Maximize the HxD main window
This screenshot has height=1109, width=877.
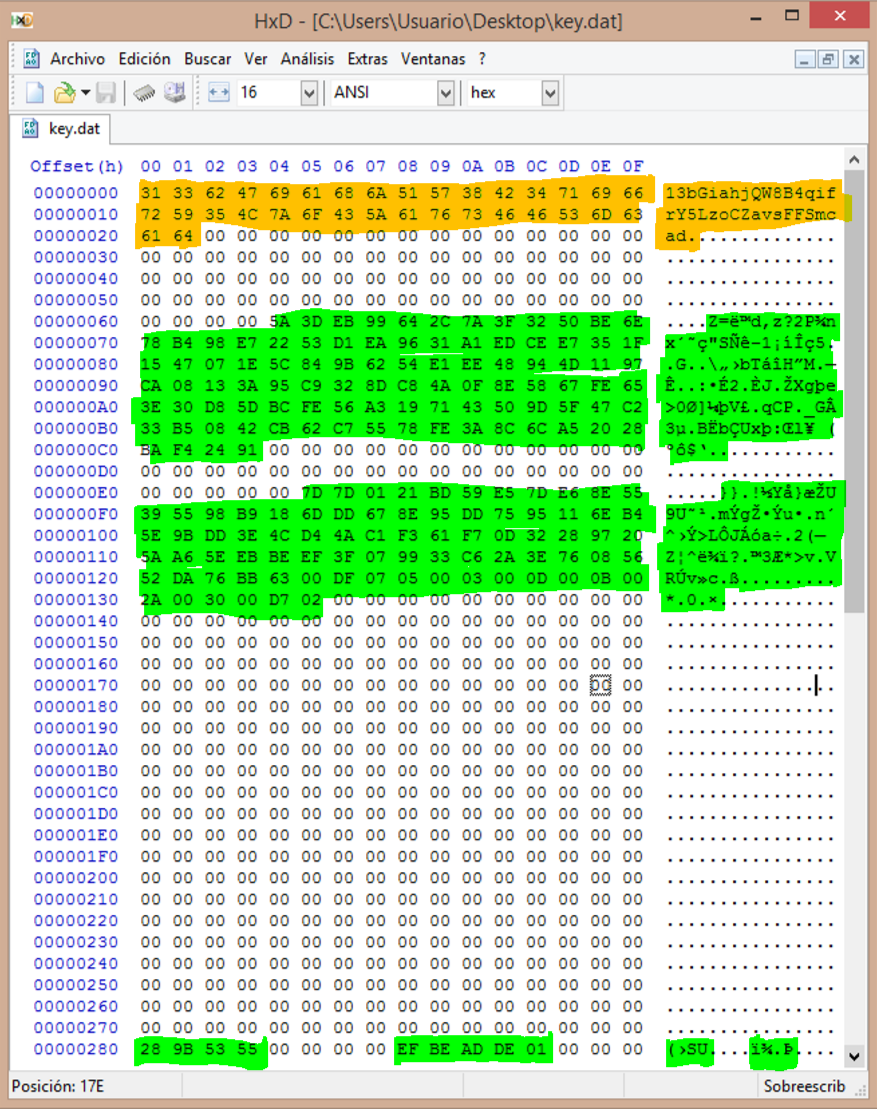792,16
